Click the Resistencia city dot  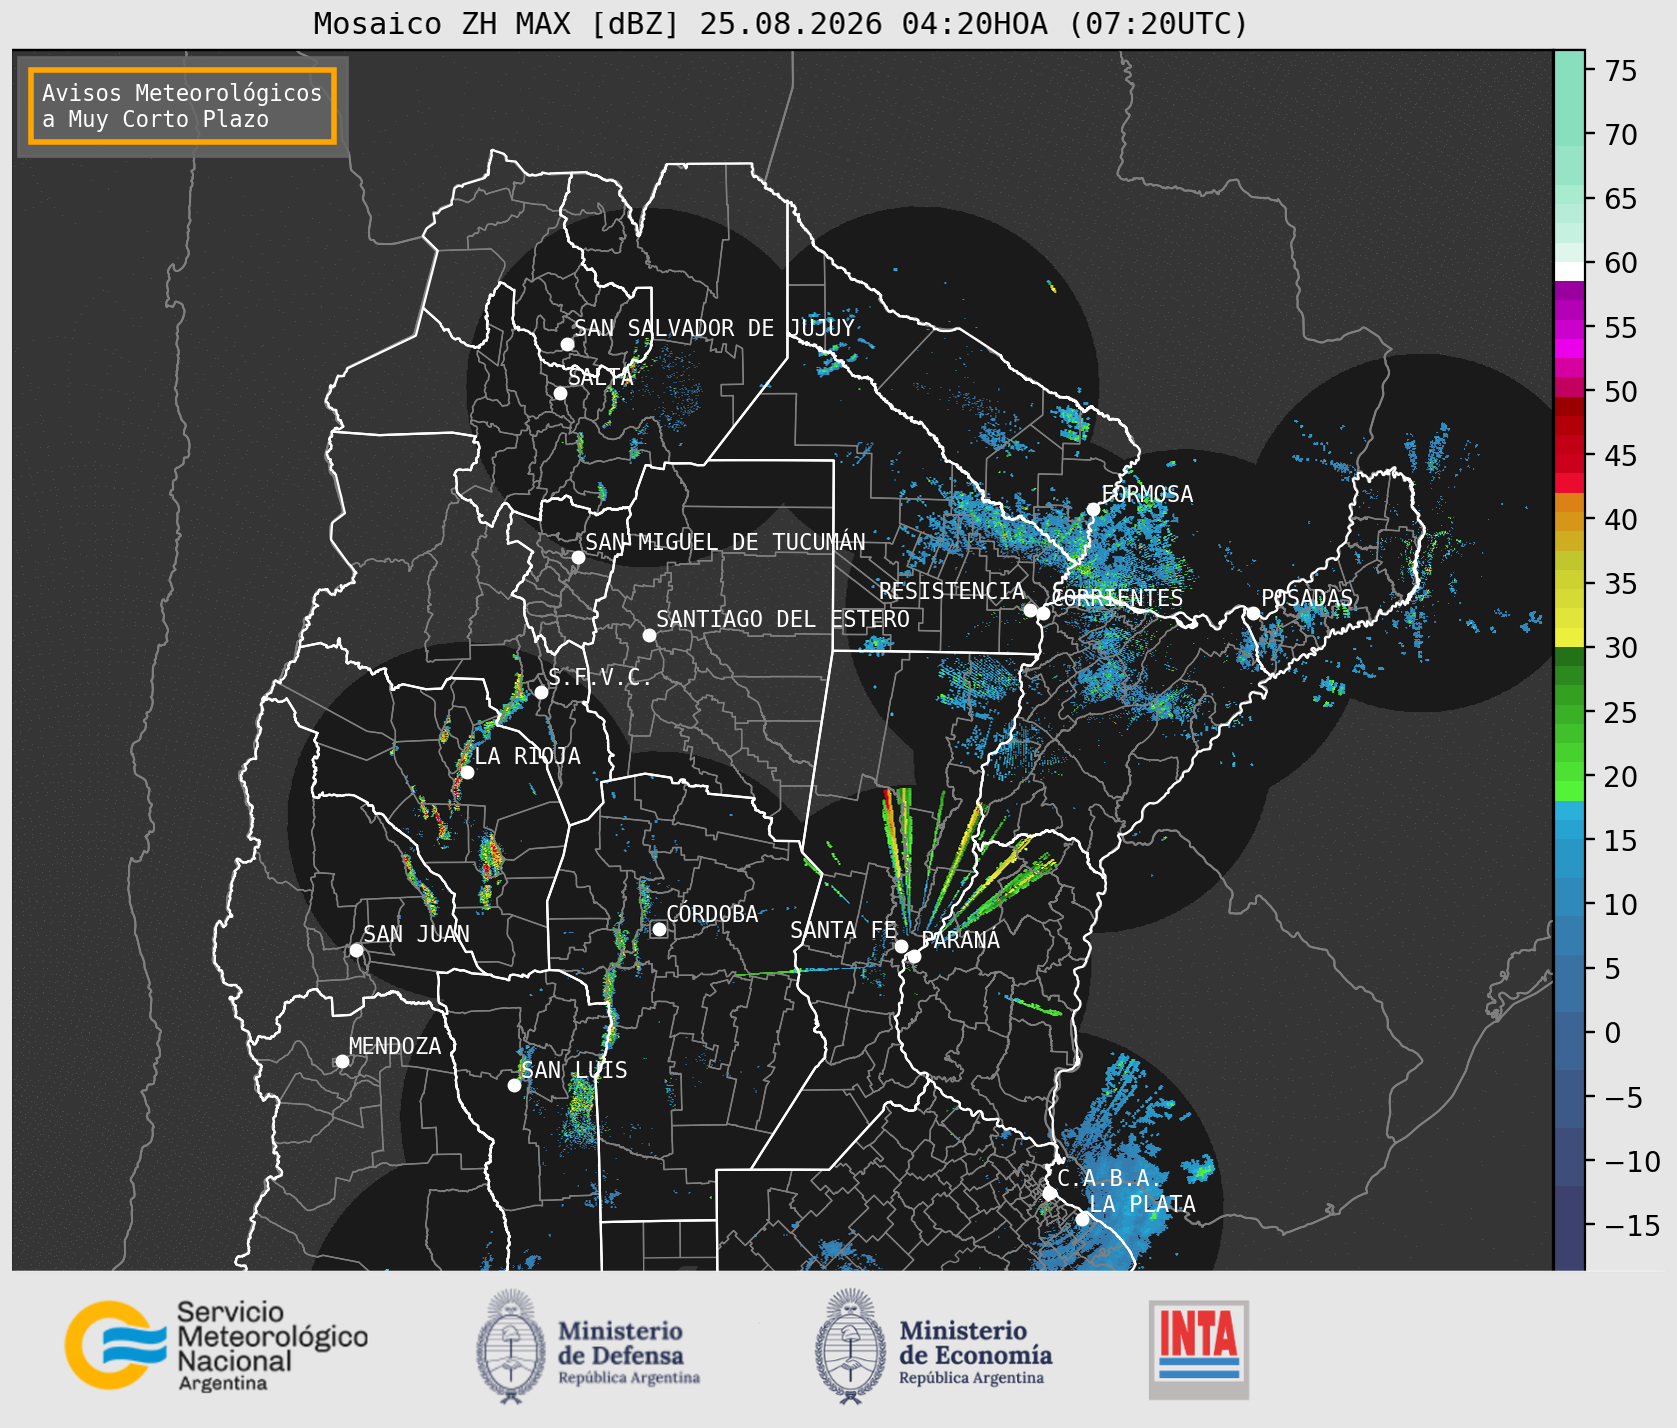click(x=1030, y=610)
